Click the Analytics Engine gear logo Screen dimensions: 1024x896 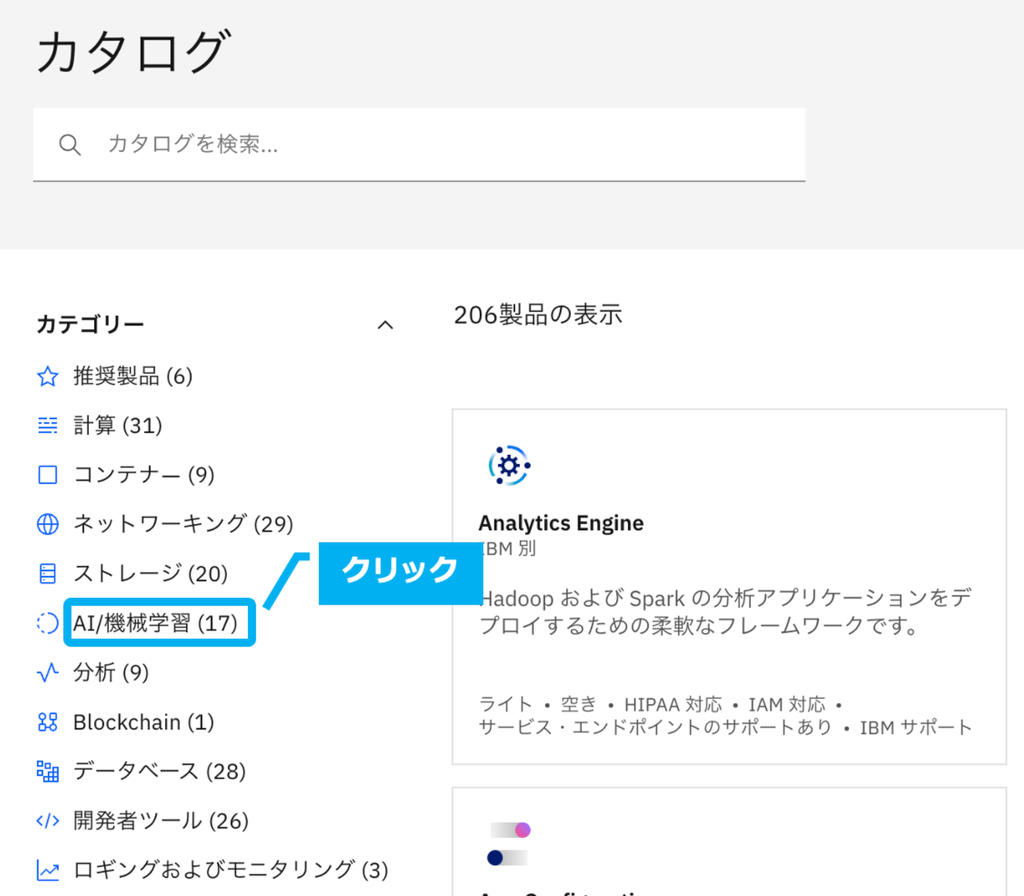[x=509, y=464]
